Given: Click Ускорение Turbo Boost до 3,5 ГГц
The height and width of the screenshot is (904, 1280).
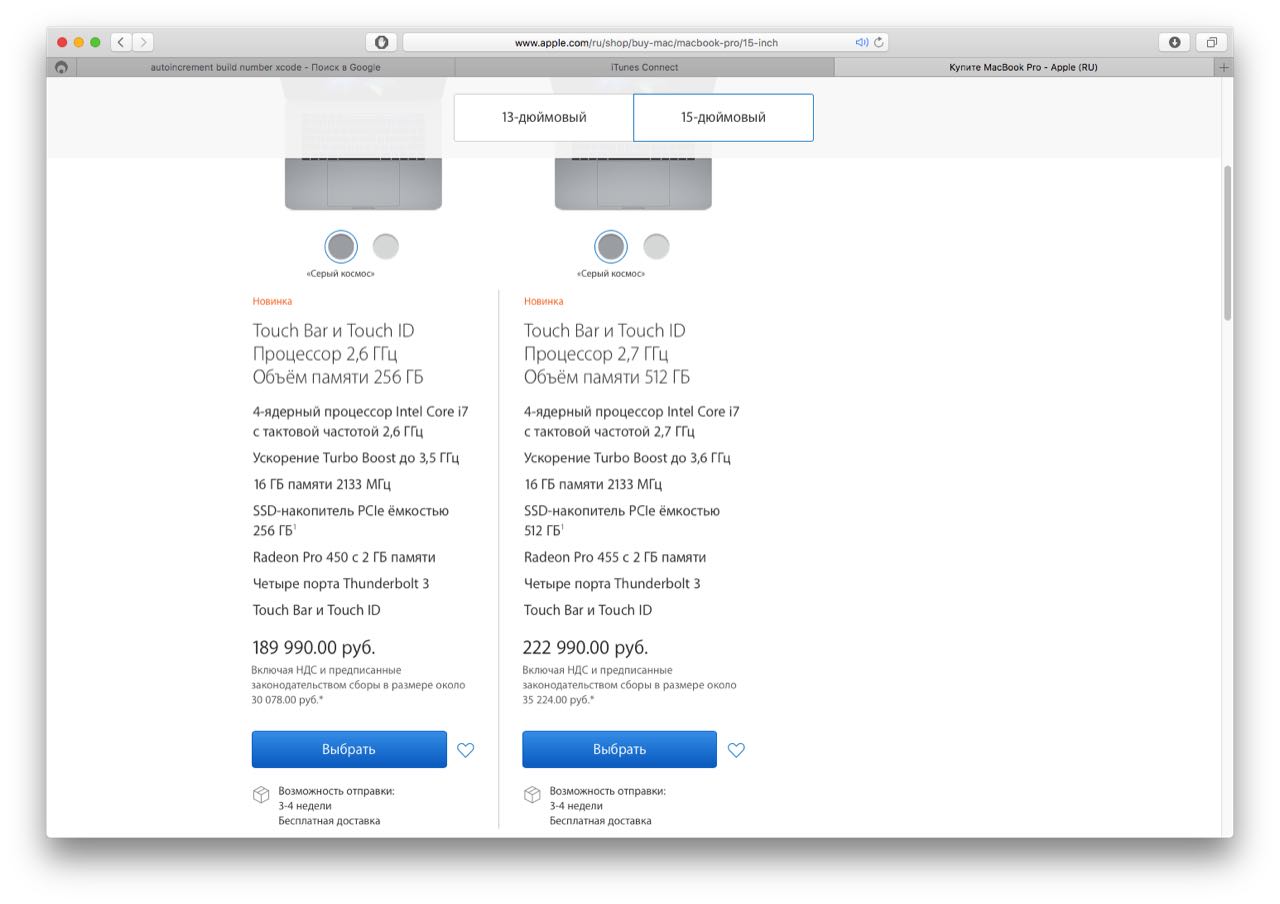Looking at the screenshot, I should click(356, 458).
